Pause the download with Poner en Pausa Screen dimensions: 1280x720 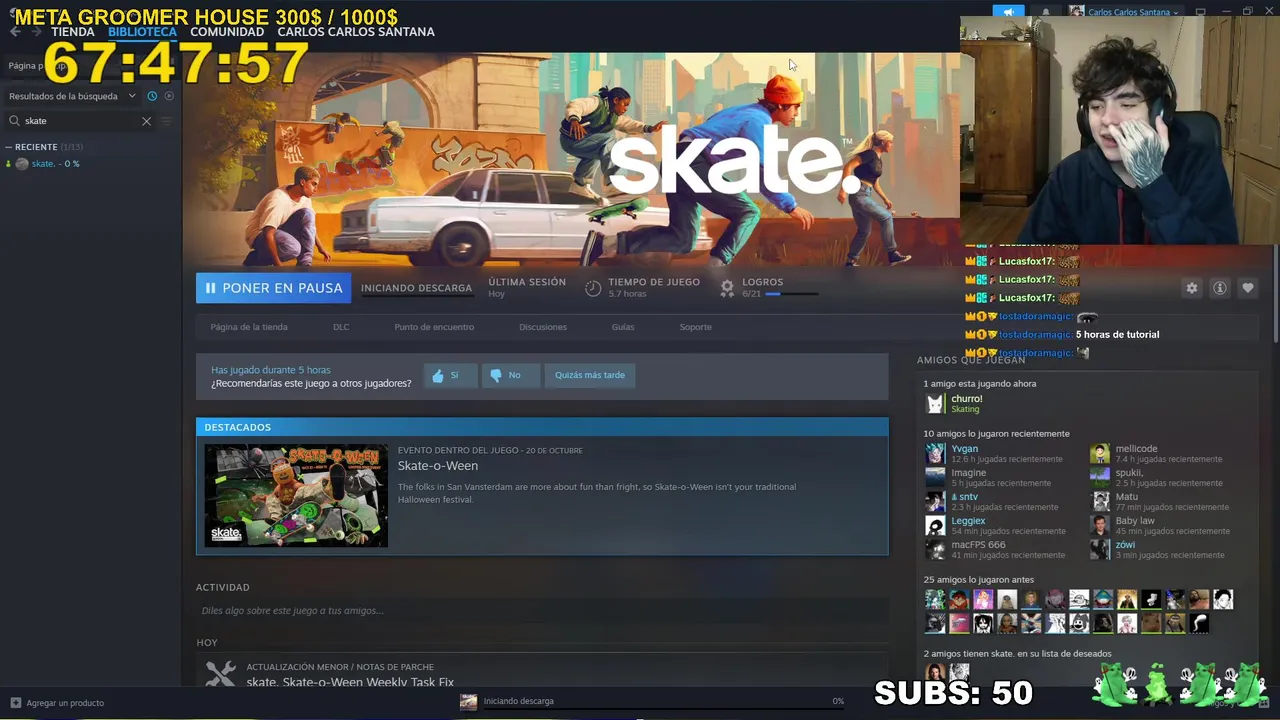pyautogui.click(x=273, y=288)
